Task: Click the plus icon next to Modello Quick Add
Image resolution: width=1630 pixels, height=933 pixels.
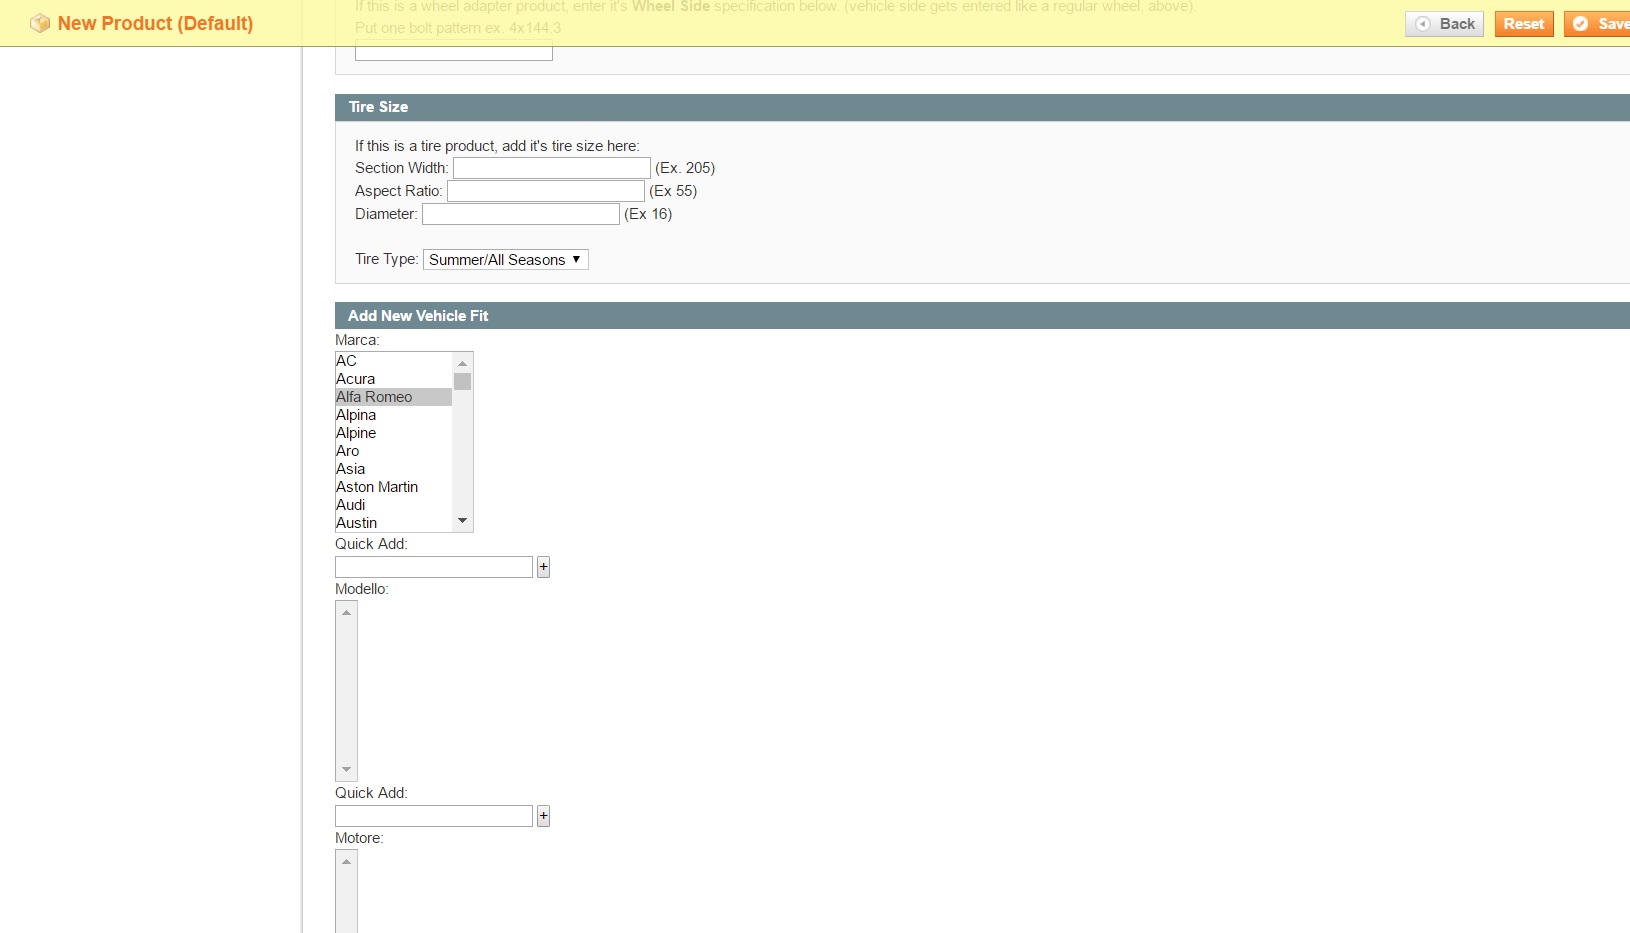Action: pos(543,816)
